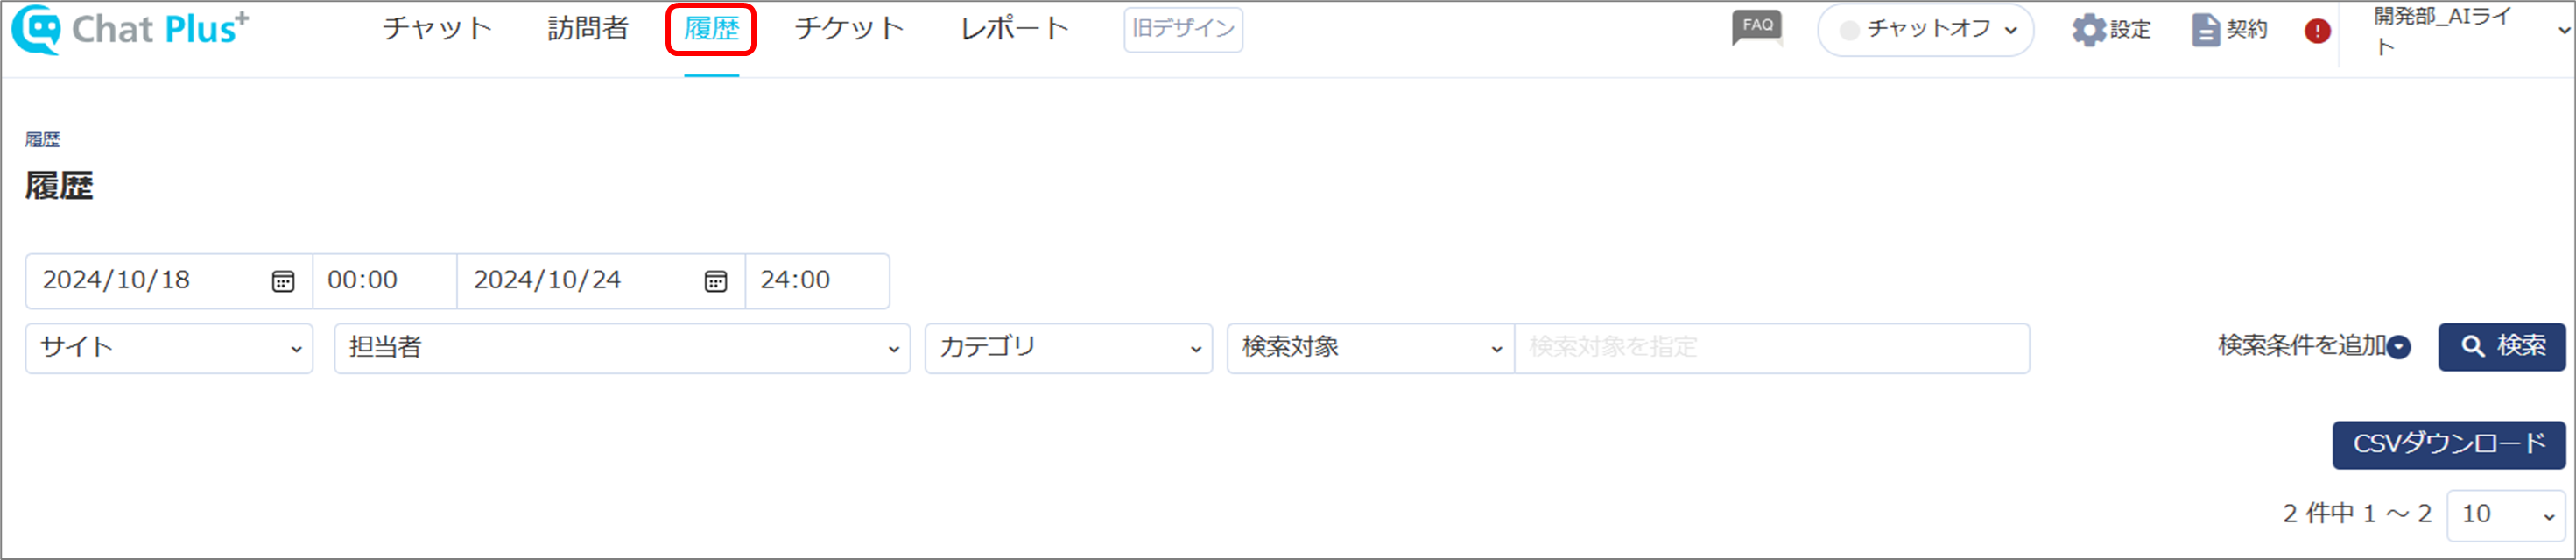Open the カテゴリ dropdown
This screenshot has width=2576, height=560.
pos(1068,348)
